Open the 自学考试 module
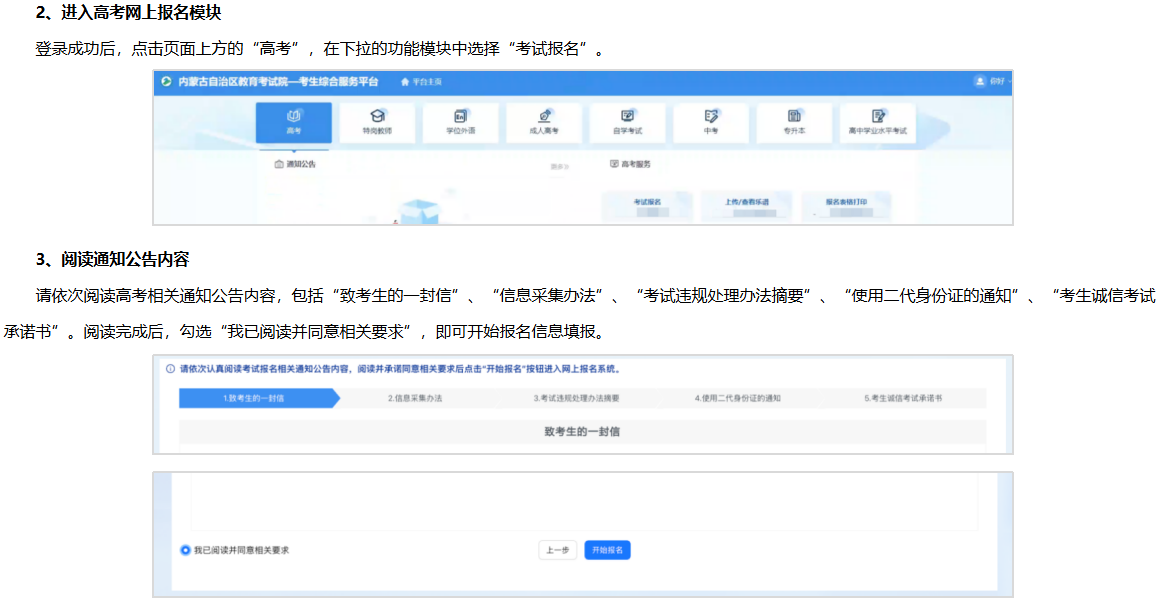The width and height of the screenshot is (1161, 599). [x=627, y=122]
